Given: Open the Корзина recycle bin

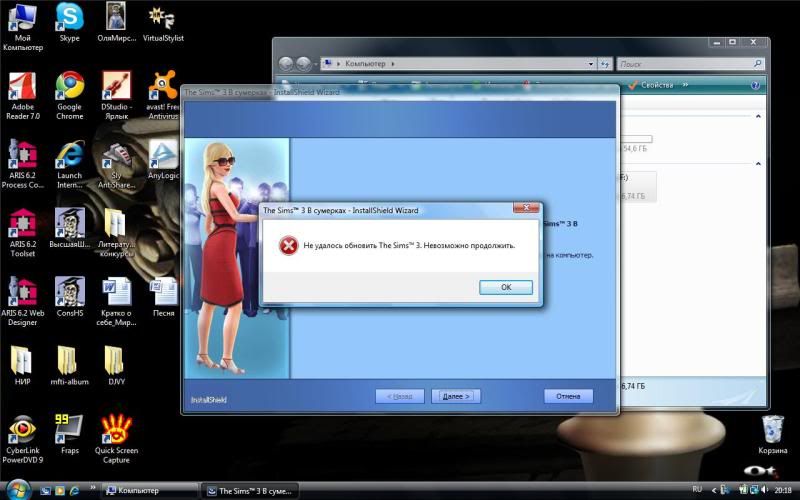Looking at the screenshot, I should coord(772,434).
